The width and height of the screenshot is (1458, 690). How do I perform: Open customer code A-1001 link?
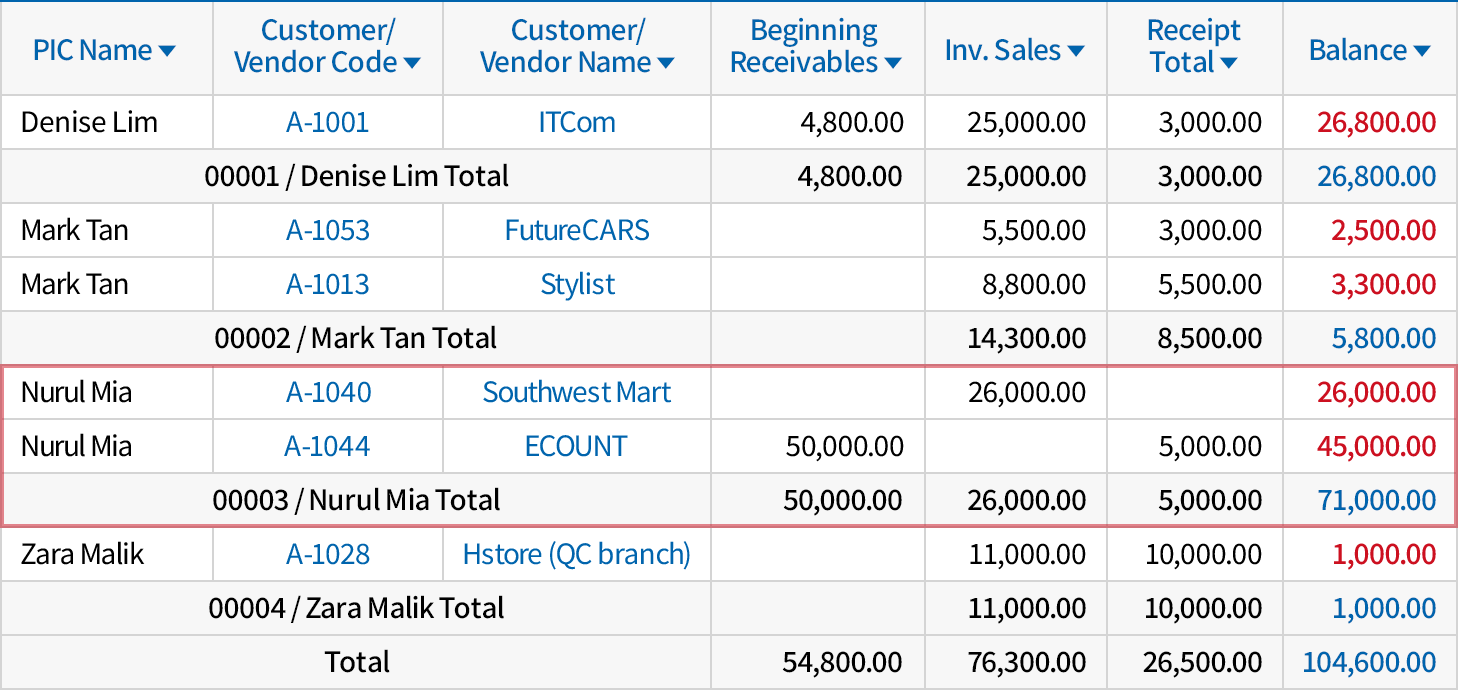coord(327,123)
